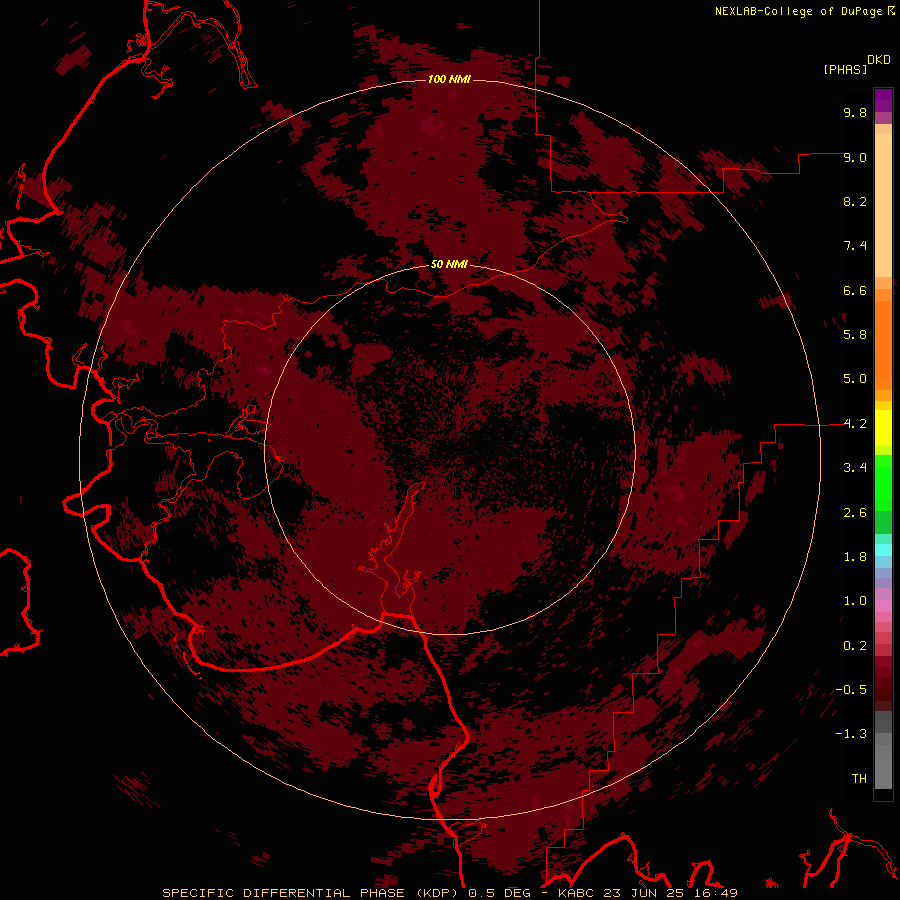Click the 3.4 value on the color scale
Viewport: 900px width, 900px height.
[x=855, y=468]
